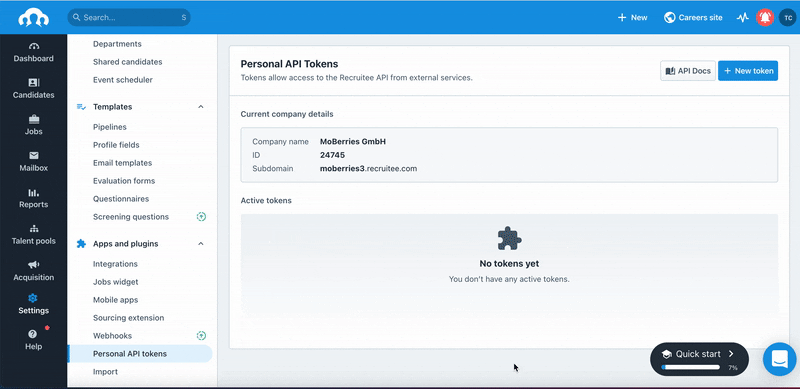This screenshot has height=389, width=800.
Task: Click the moberries3.recruitee.com subdomain
Action: pyautogui.click(x=368, y=168)
